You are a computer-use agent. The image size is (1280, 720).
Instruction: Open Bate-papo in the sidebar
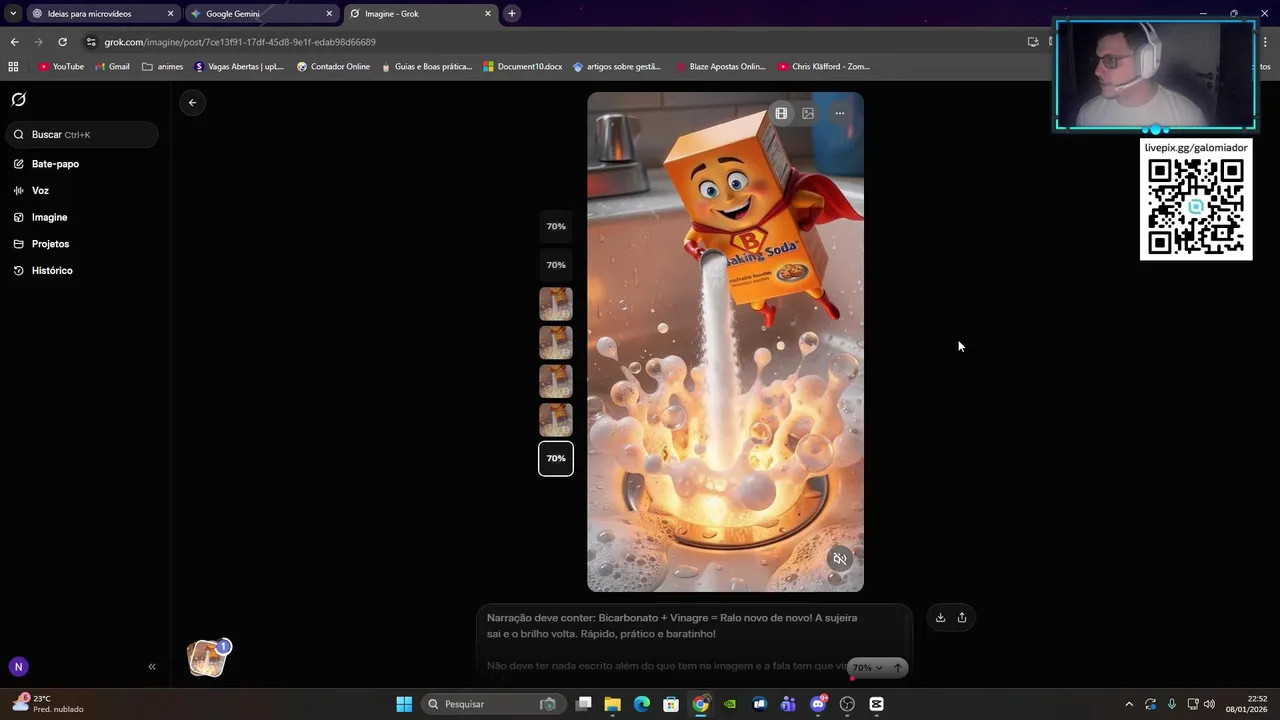[x=55, y=164]
